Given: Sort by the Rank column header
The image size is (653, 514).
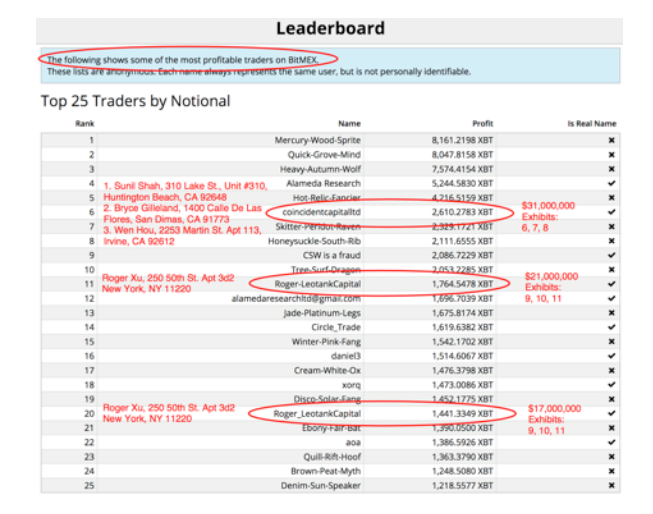Looking at the screenshot, I should (85, 124).
